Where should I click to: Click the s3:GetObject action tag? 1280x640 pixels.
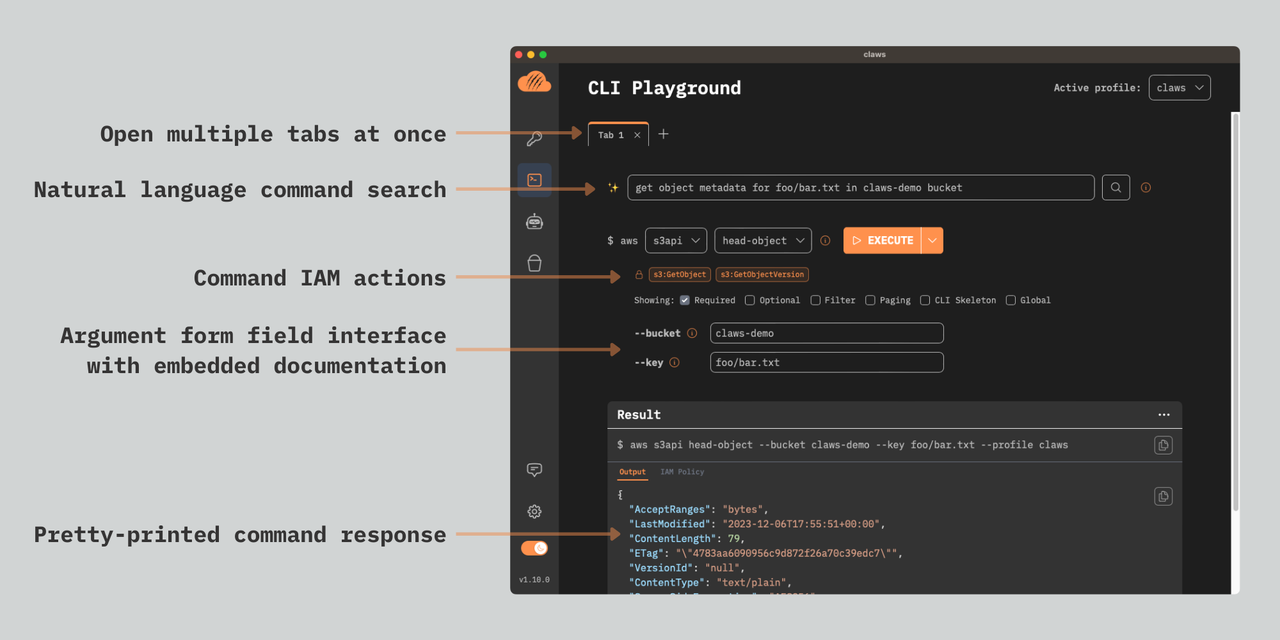680,275
